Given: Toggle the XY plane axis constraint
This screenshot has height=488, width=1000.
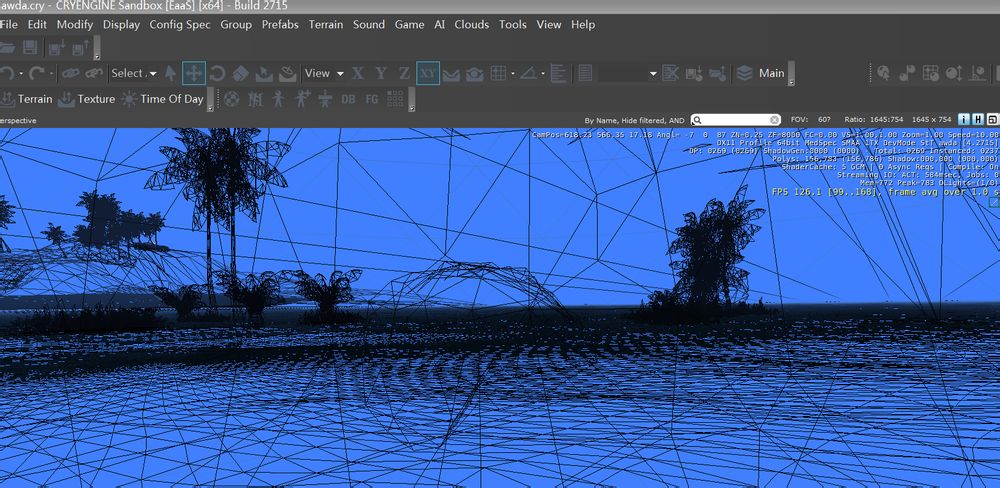Looking at the screenshot, I should (428, 73).
